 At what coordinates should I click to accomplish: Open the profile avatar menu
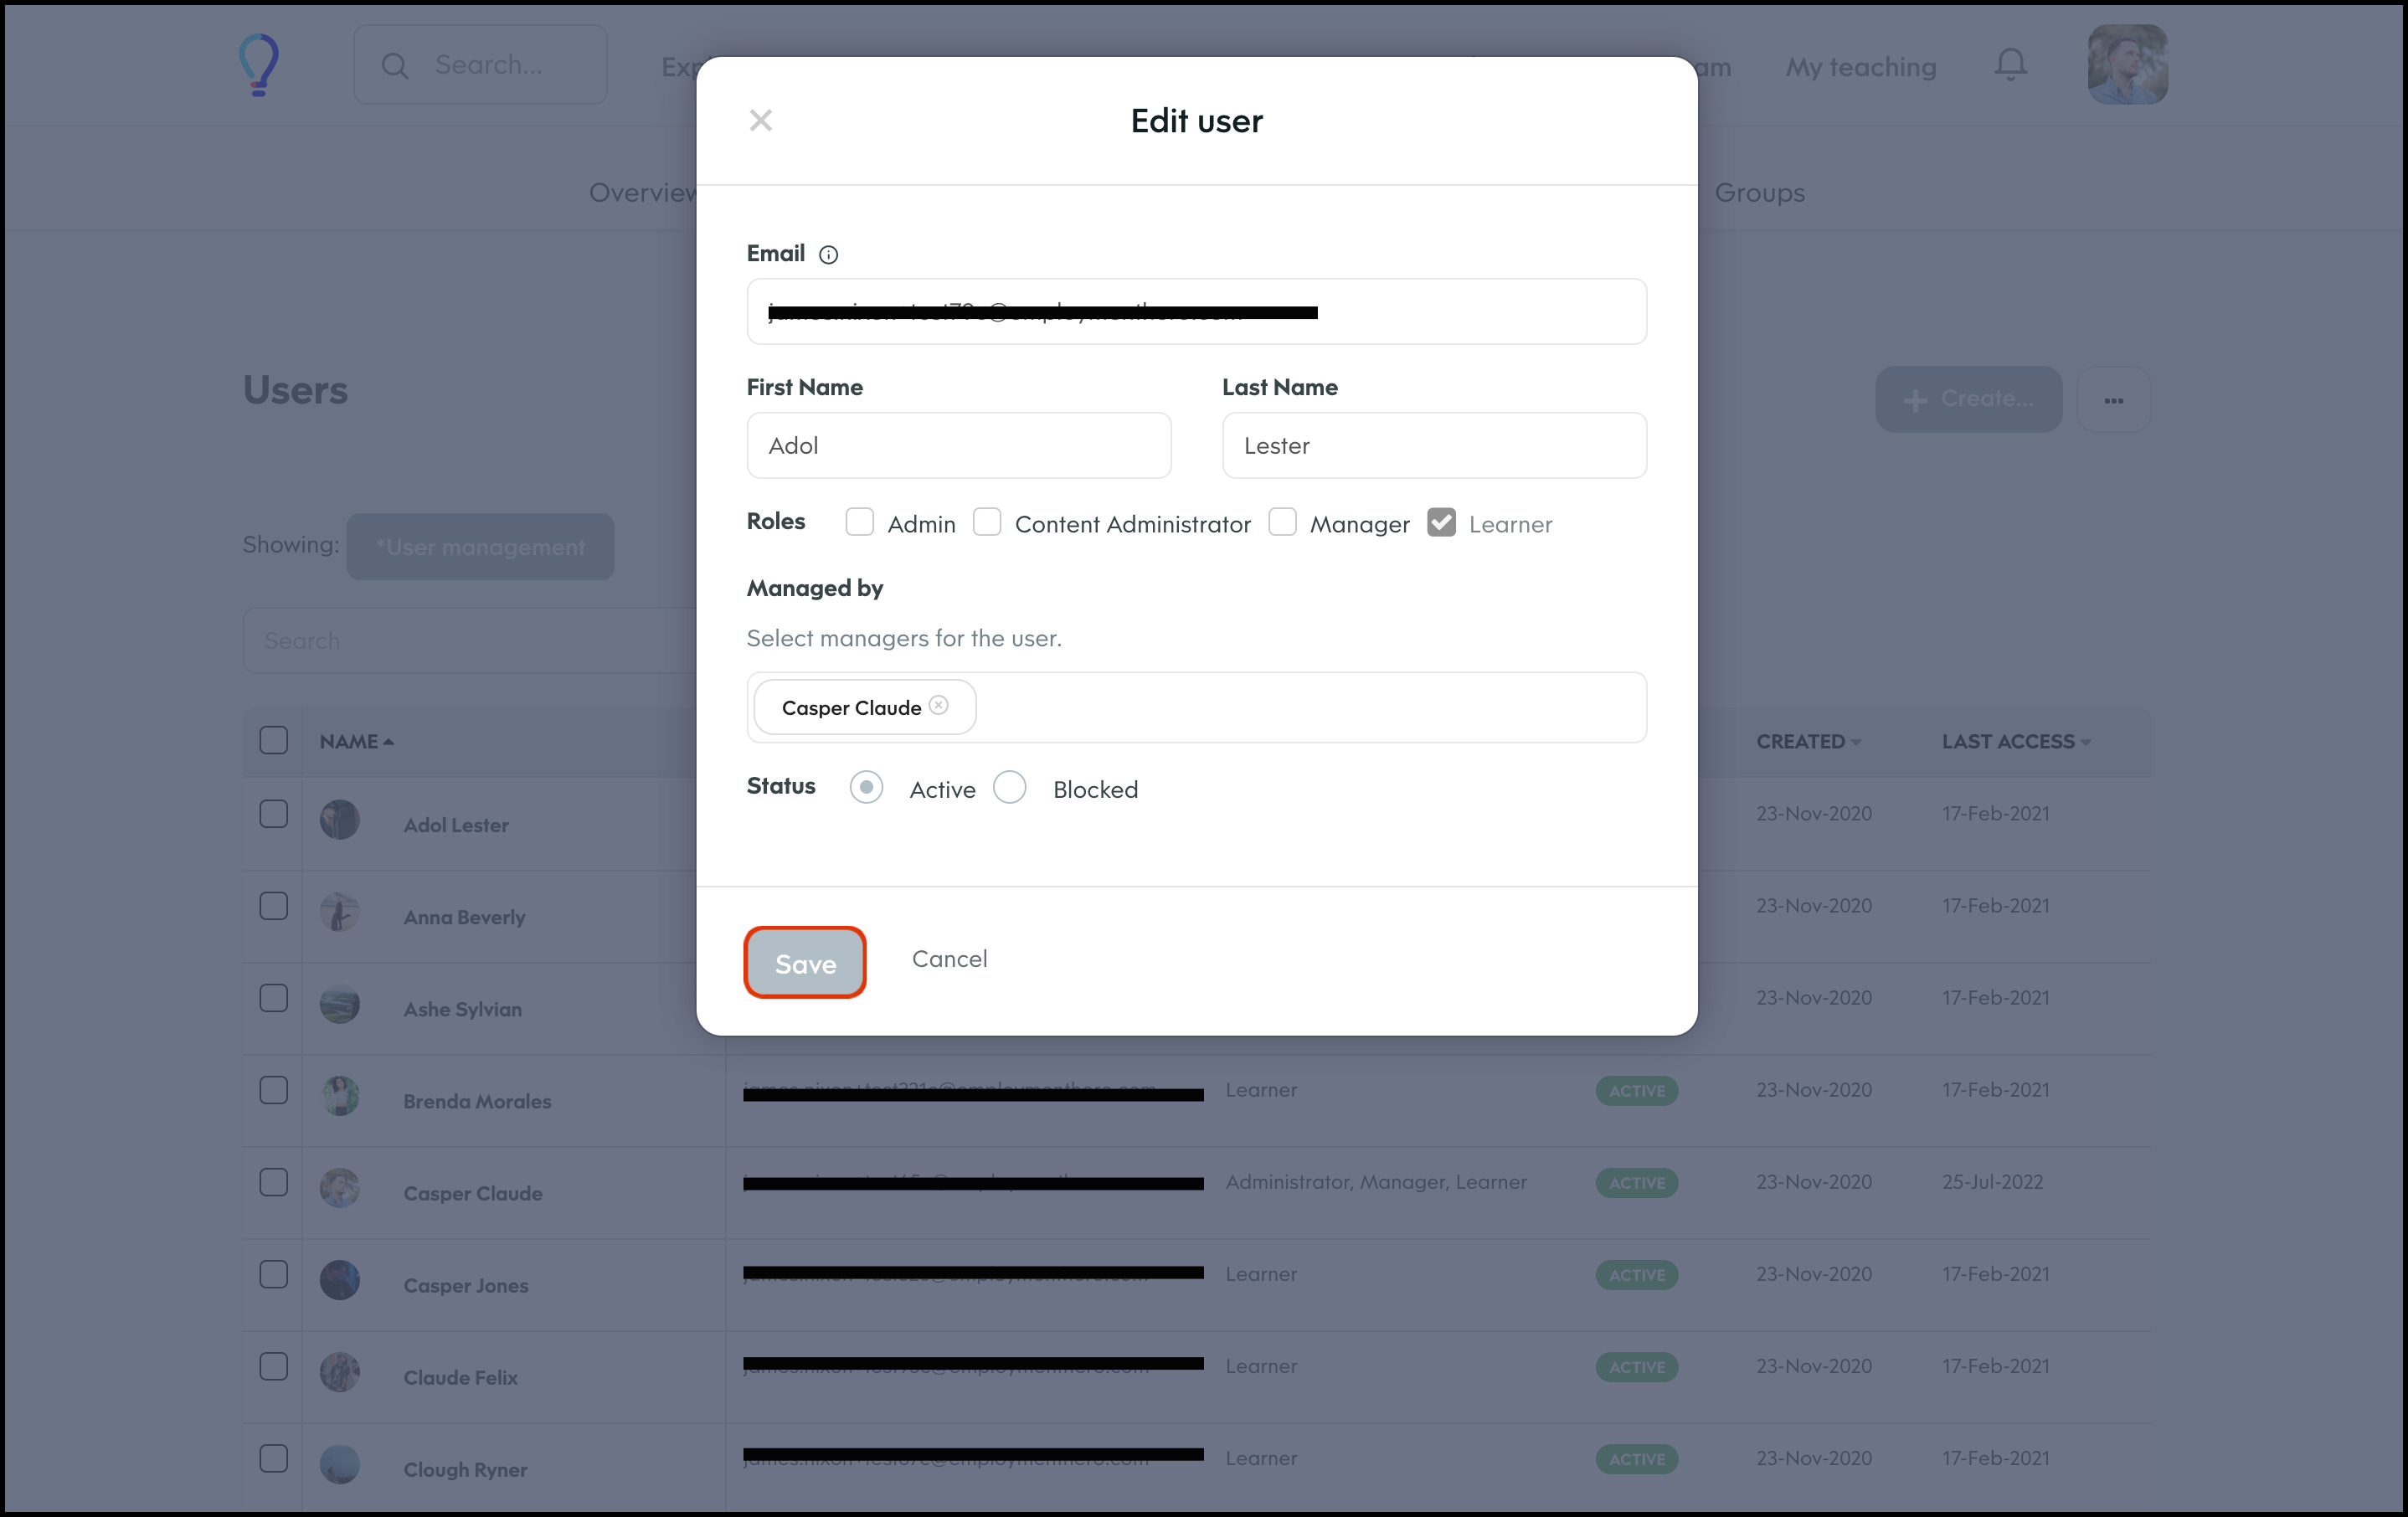point(2127,65)
